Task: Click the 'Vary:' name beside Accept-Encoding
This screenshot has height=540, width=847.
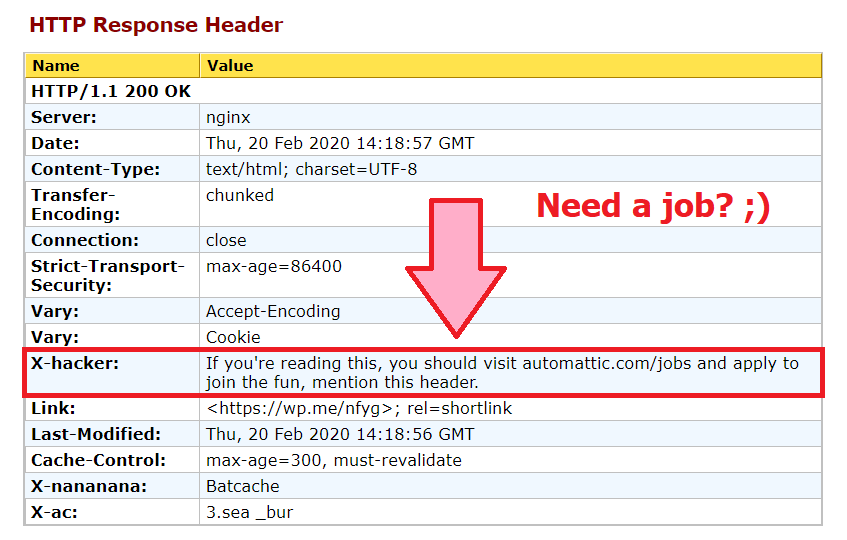Action: pos(55,312)
